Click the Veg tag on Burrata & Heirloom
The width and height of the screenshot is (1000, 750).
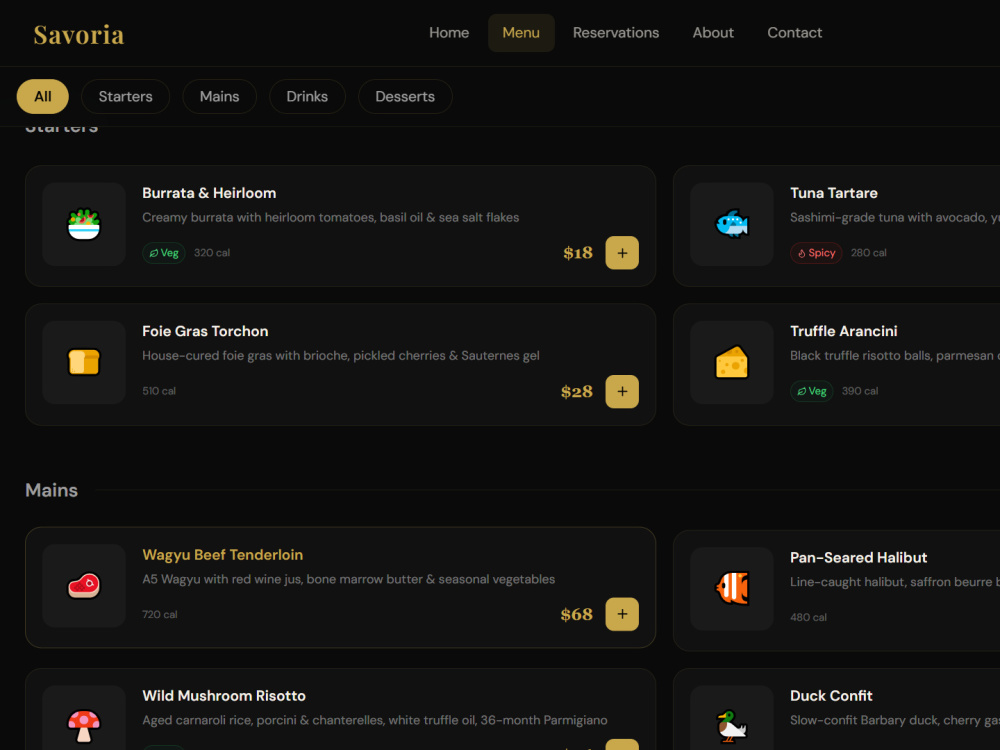point(164,253)
